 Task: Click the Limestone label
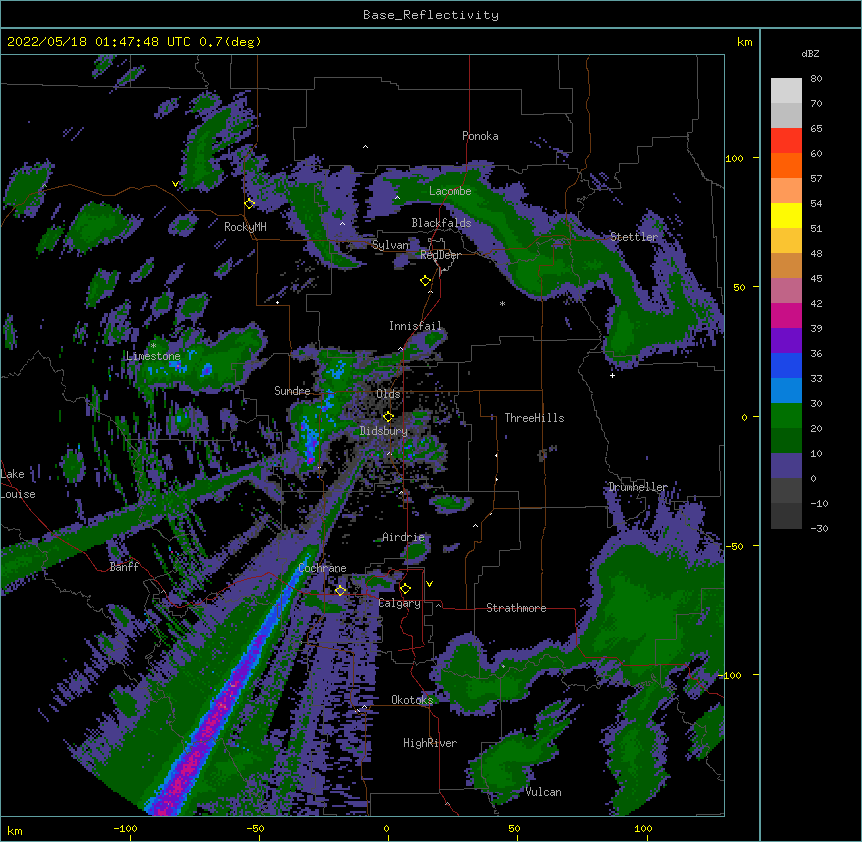pos(153,356)
